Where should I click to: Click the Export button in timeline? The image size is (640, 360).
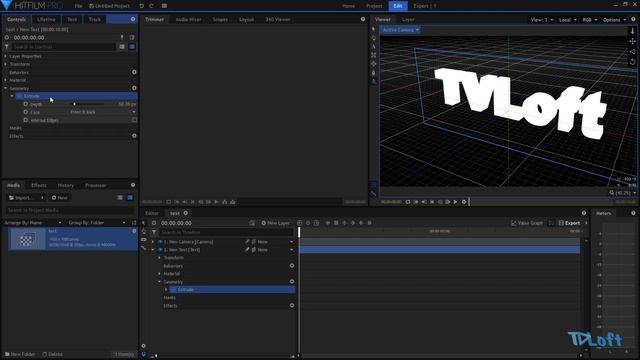coord(569,223)
